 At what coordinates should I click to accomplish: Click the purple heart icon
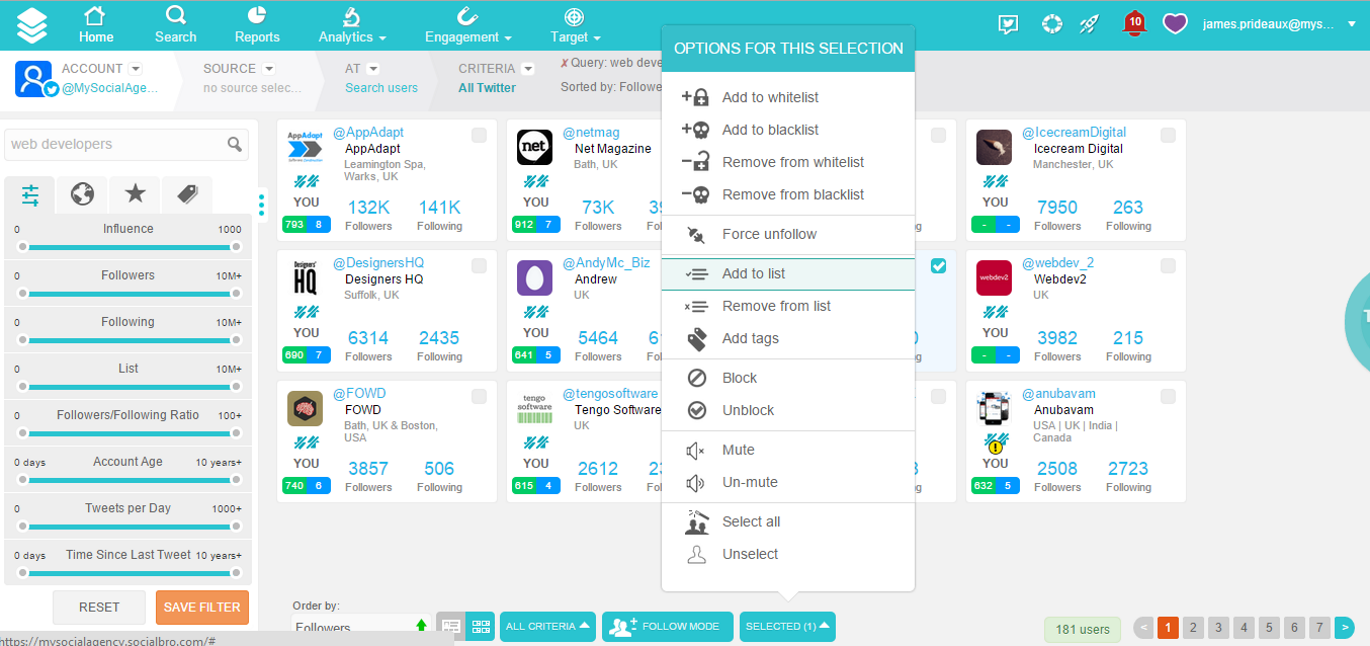pos(1175,24)
